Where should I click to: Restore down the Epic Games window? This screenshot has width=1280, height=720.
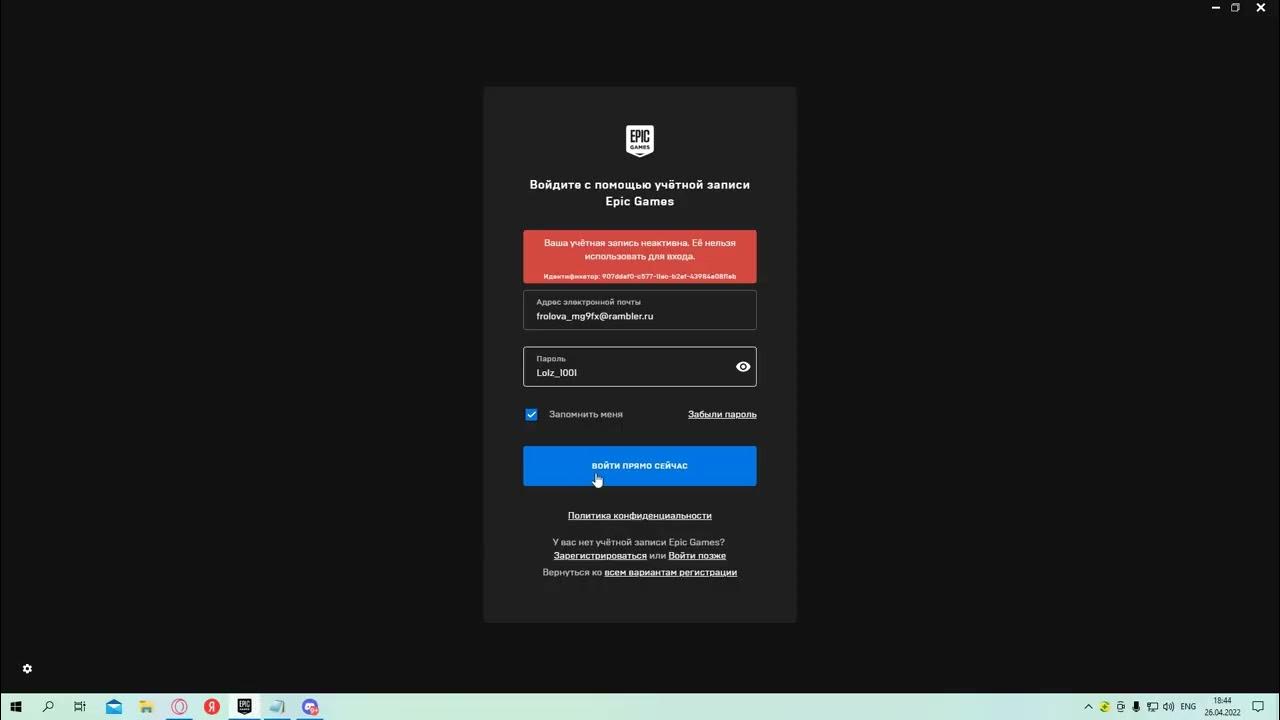coord(1235,7)
